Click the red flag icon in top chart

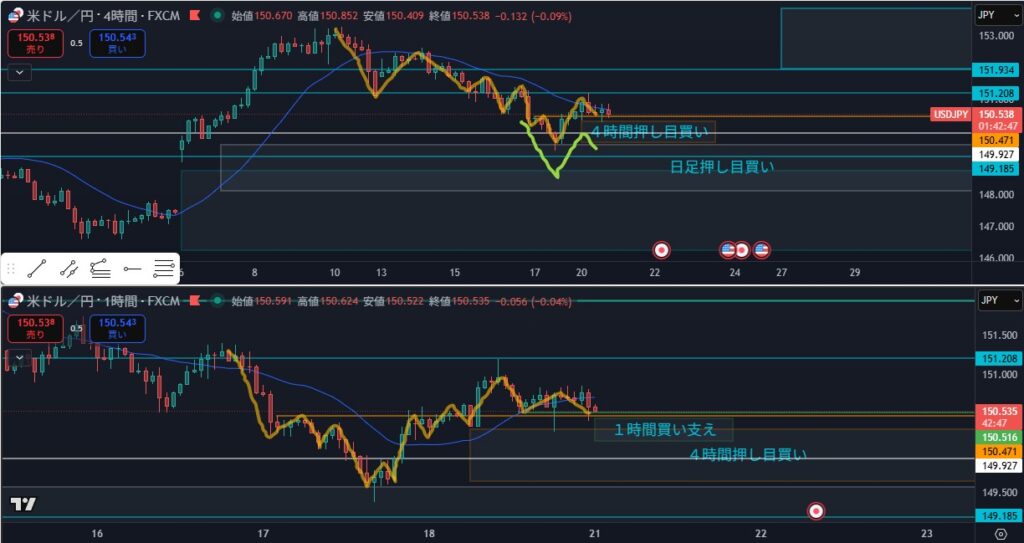(193, 16)
